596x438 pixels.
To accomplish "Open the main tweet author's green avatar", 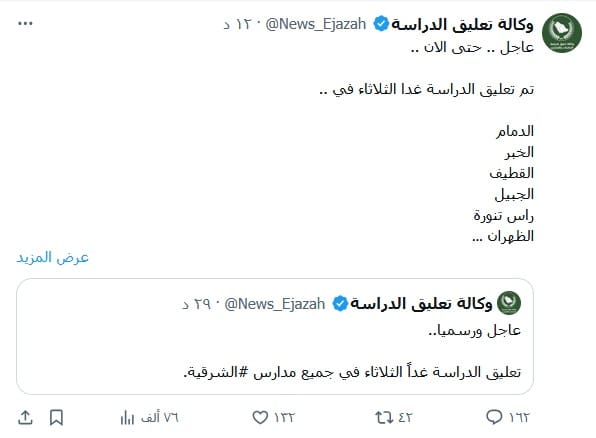I will coord(562,33).
